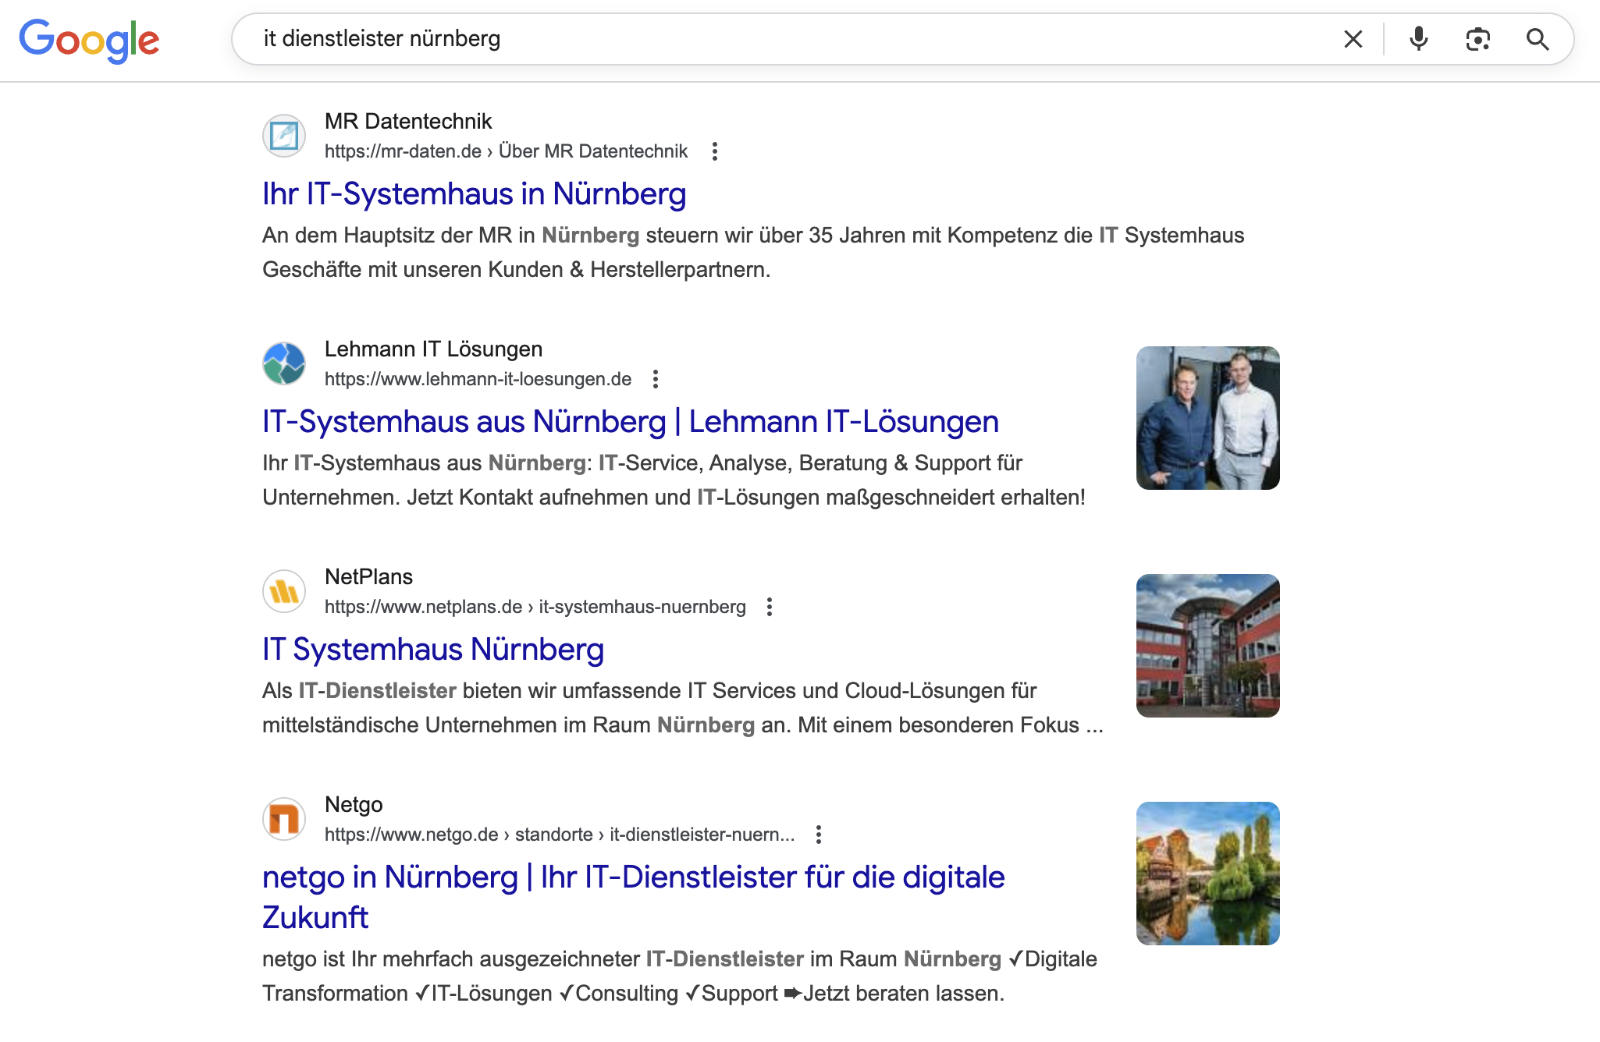Open Google Lens image search
This screenshot has height=1042, width=1600.
[1477, 39]
